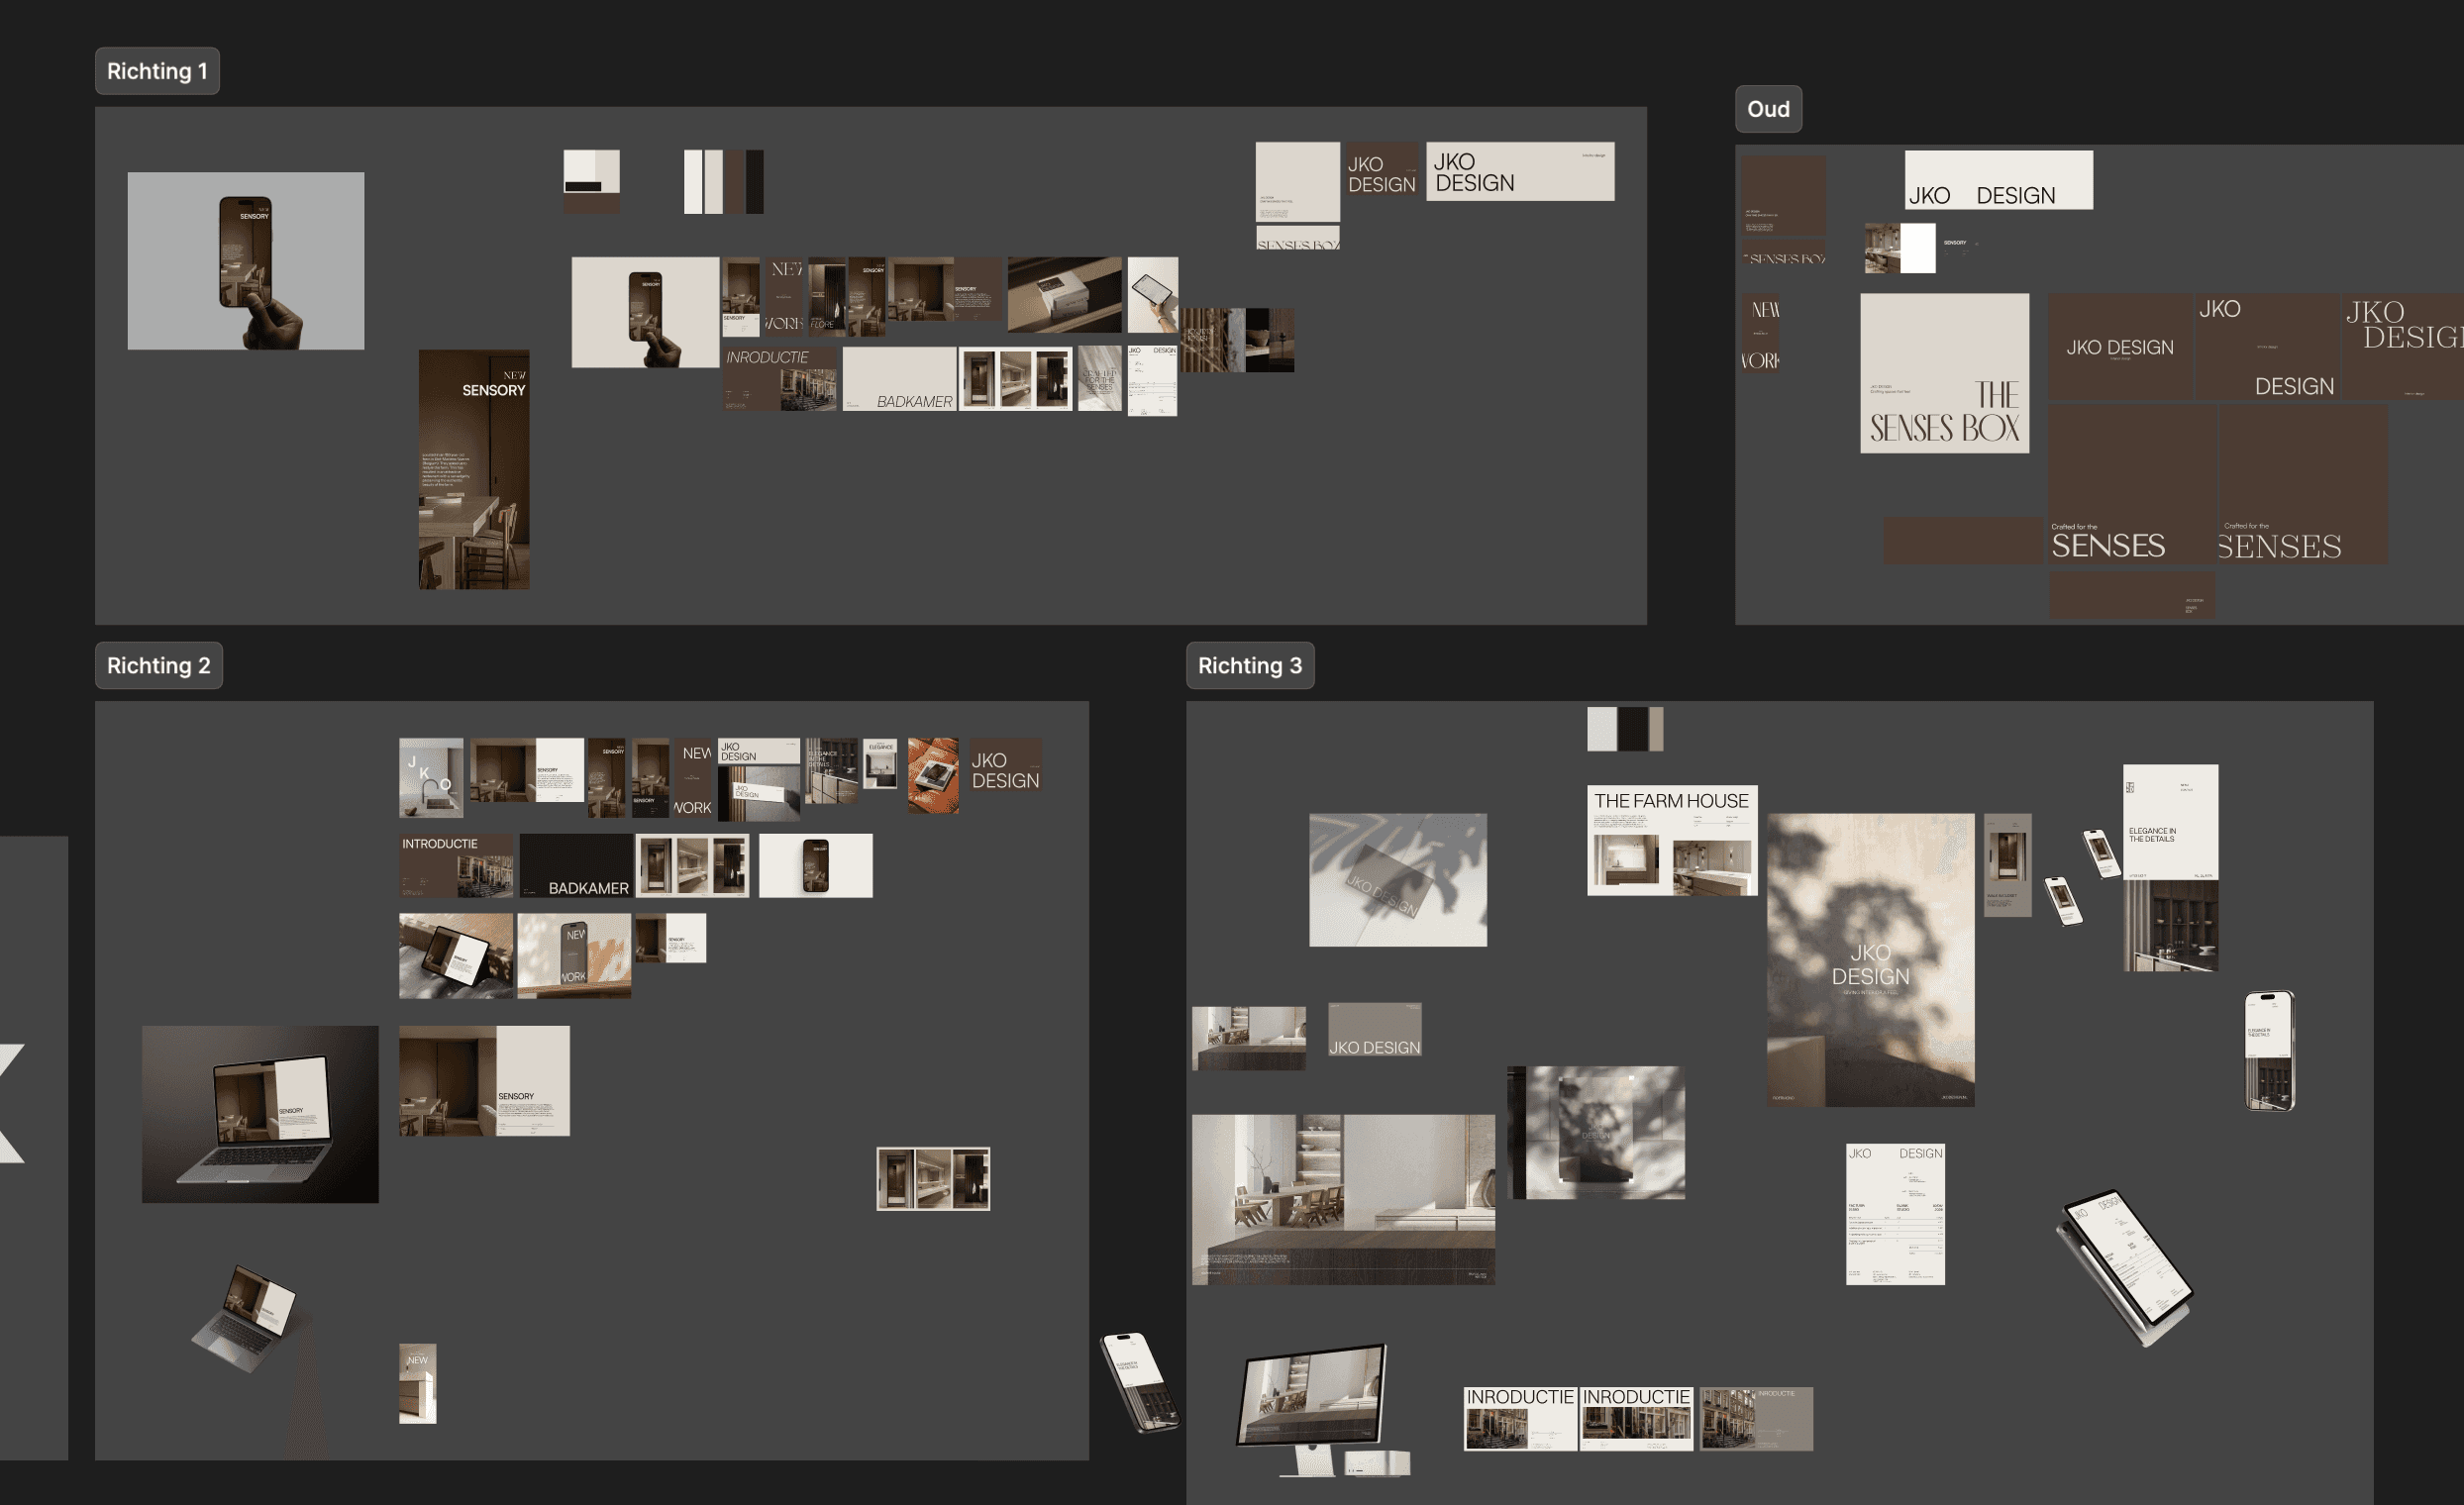Viewport: 2464px width, 1505px height.
Task: Select the Richting 2 section label
Action: (158, 665)
